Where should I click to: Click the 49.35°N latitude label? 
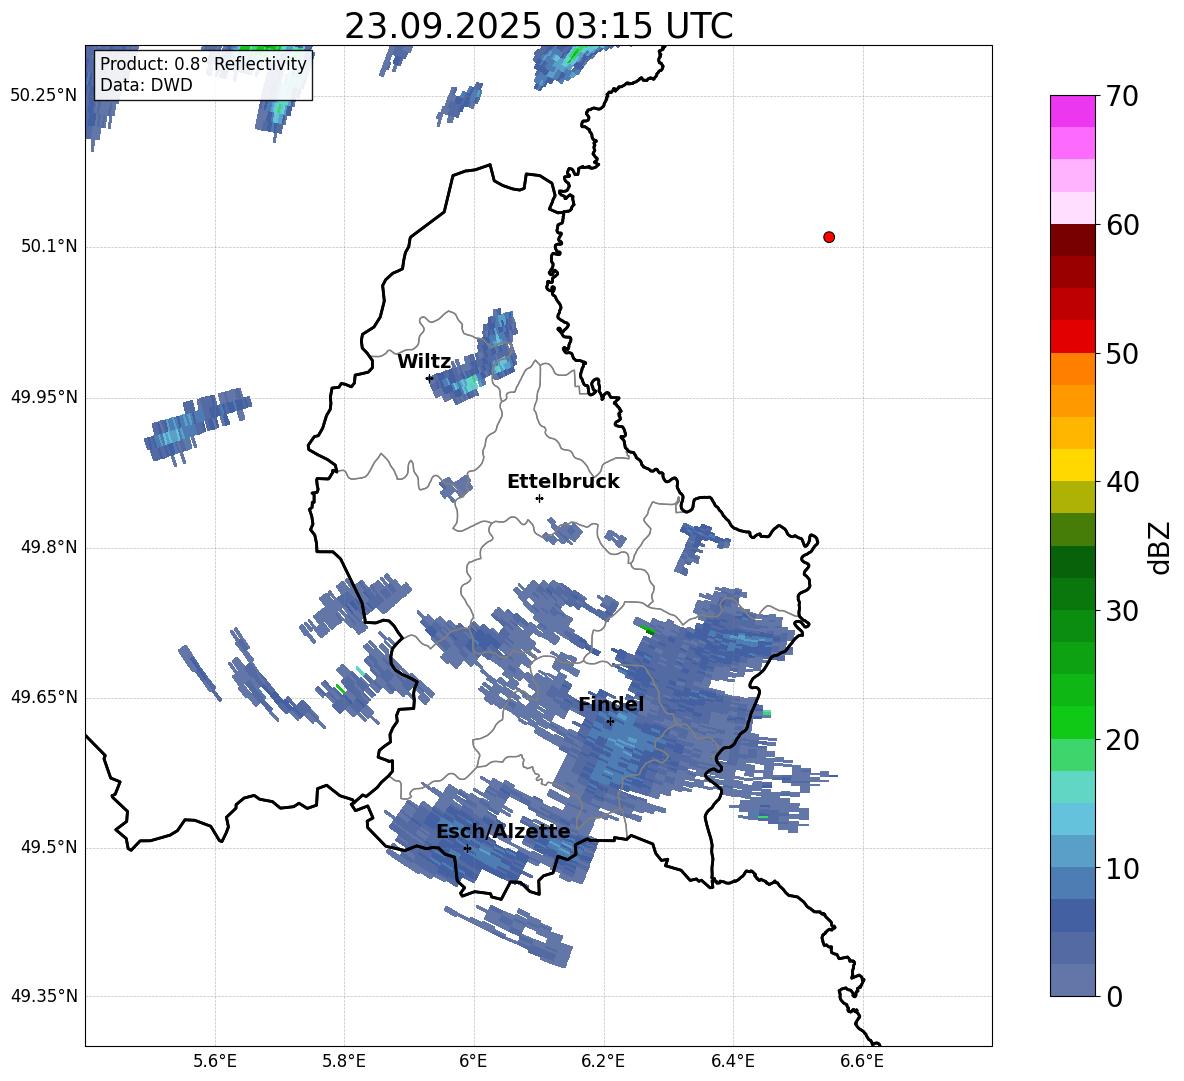pyautogui.click(x=44, y=997)
